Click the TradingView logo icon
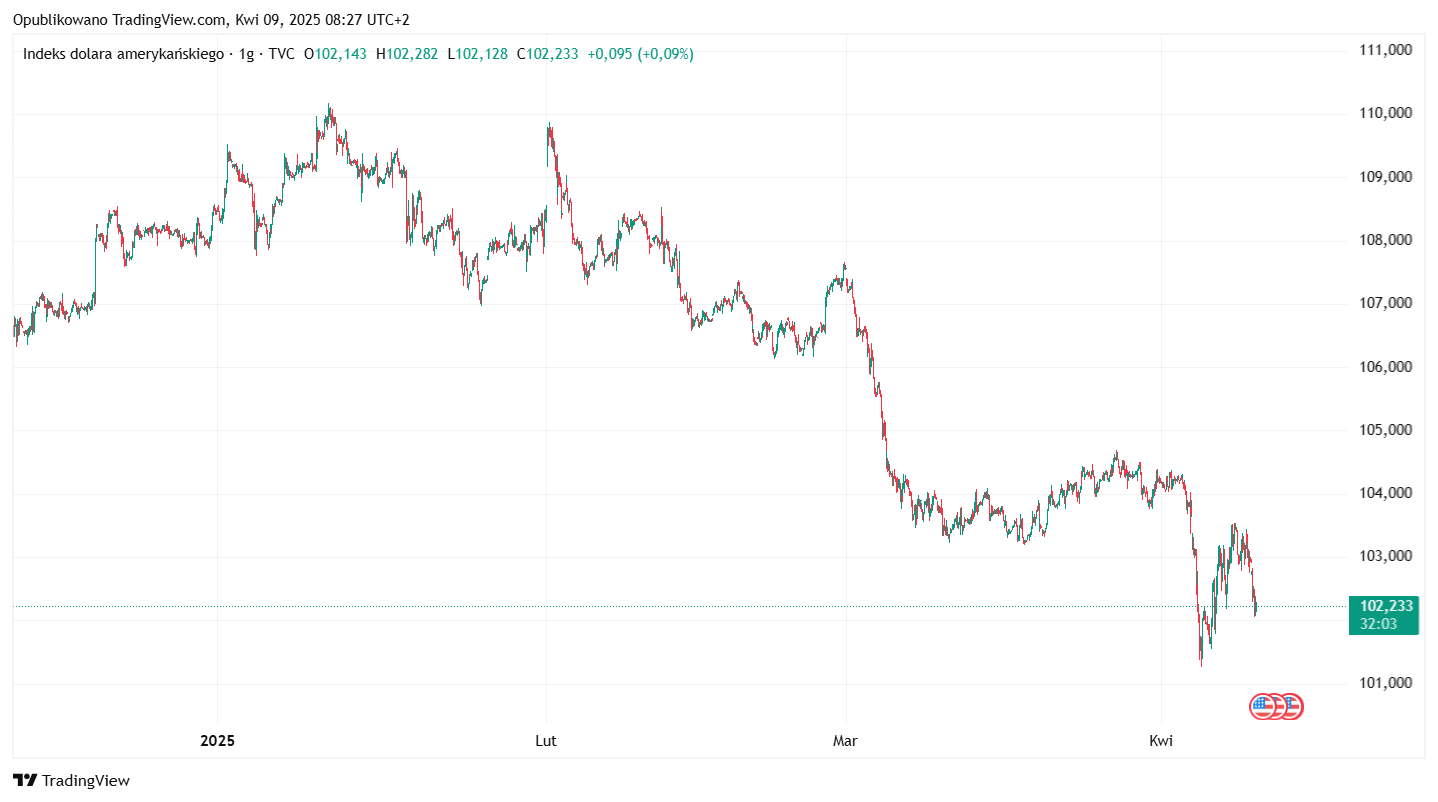1438x802 pixels. tap(25, 781)
